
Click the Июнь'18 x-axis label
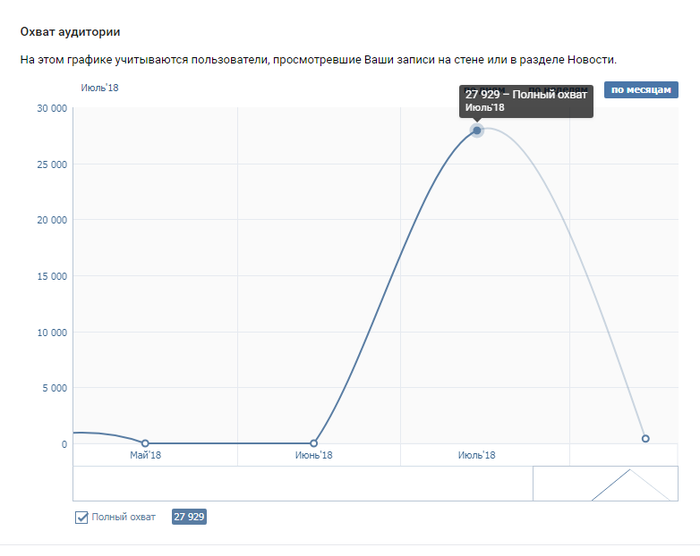(314, 456)
